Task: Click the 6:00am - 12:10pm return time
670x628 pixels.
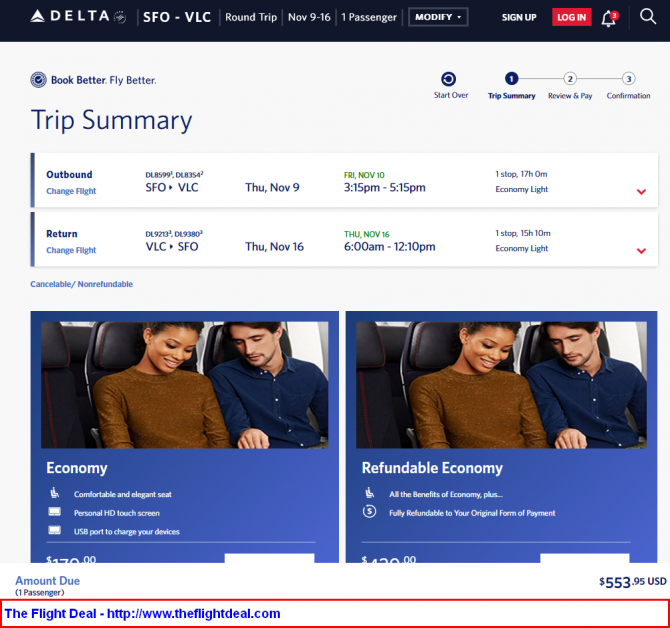Action: [390, 247]
